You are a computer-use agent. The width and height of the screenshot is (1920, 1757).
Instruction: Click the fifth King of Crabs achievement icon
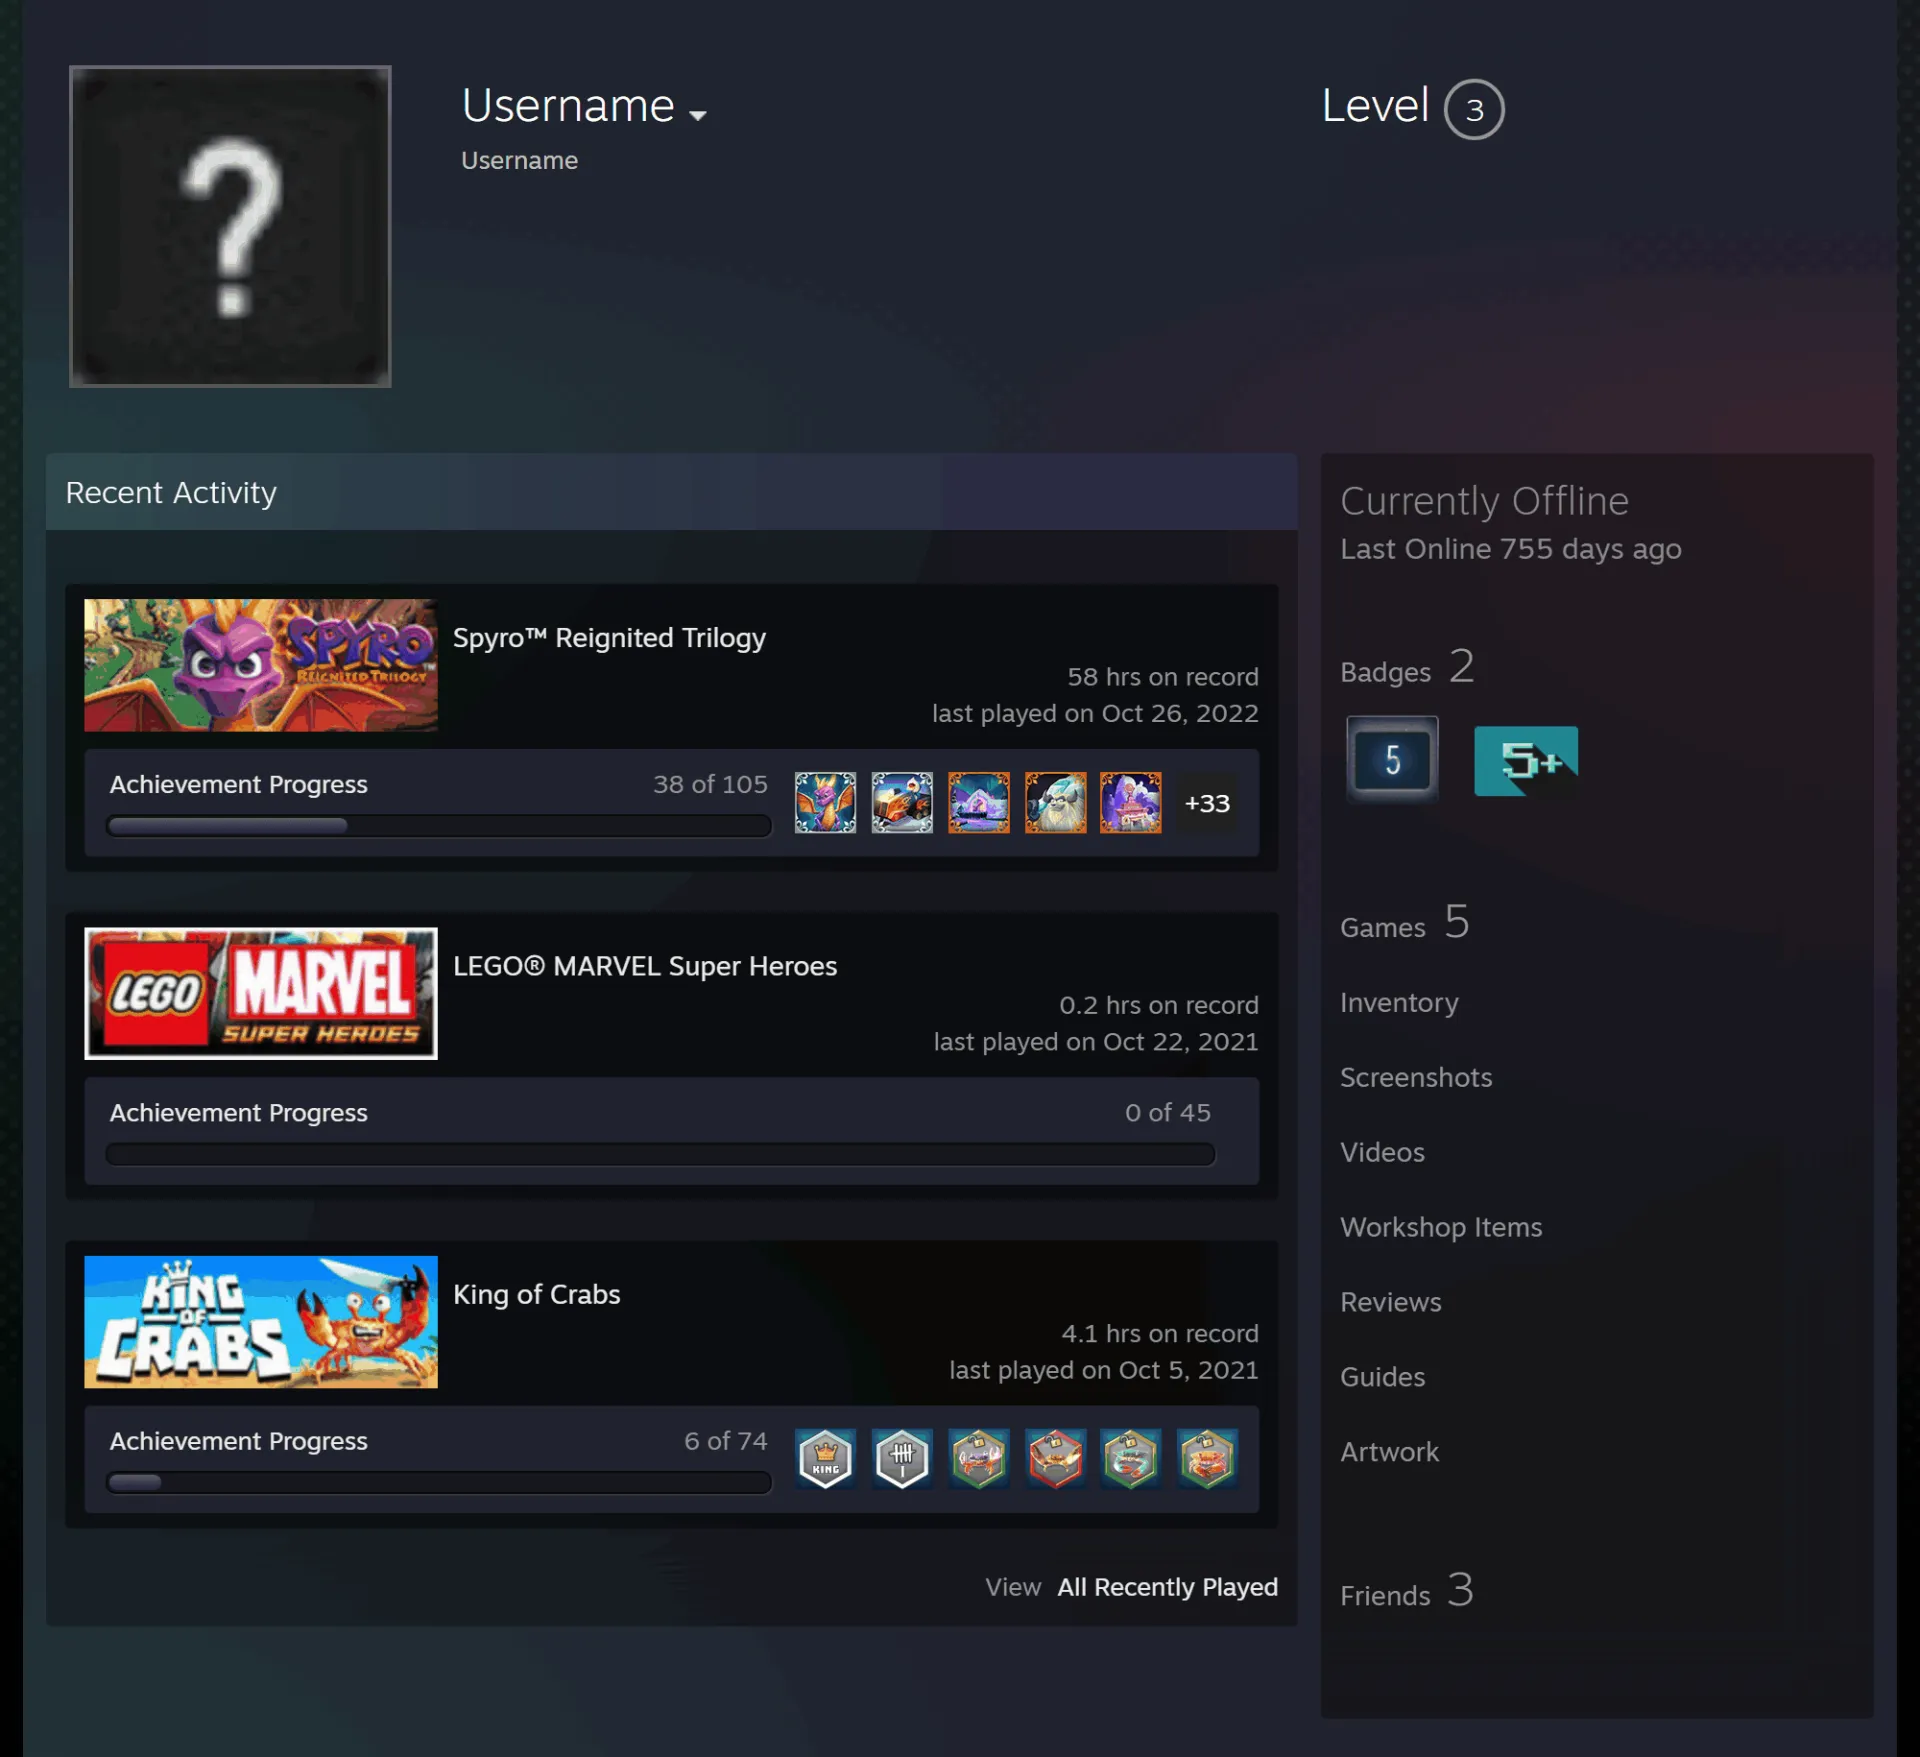(1131, 1459)
